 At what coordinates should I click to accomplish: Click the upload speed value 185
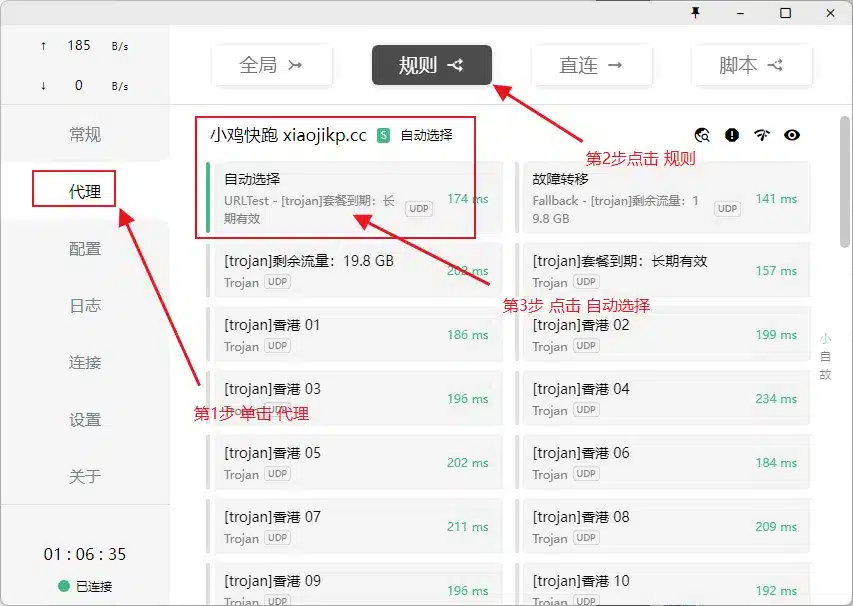point(79,45)
